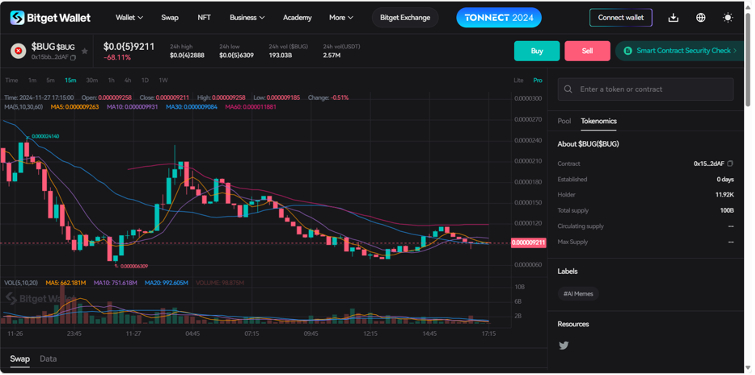
Task: Click the shield icon in Security Check
Action: pos(627,51)
